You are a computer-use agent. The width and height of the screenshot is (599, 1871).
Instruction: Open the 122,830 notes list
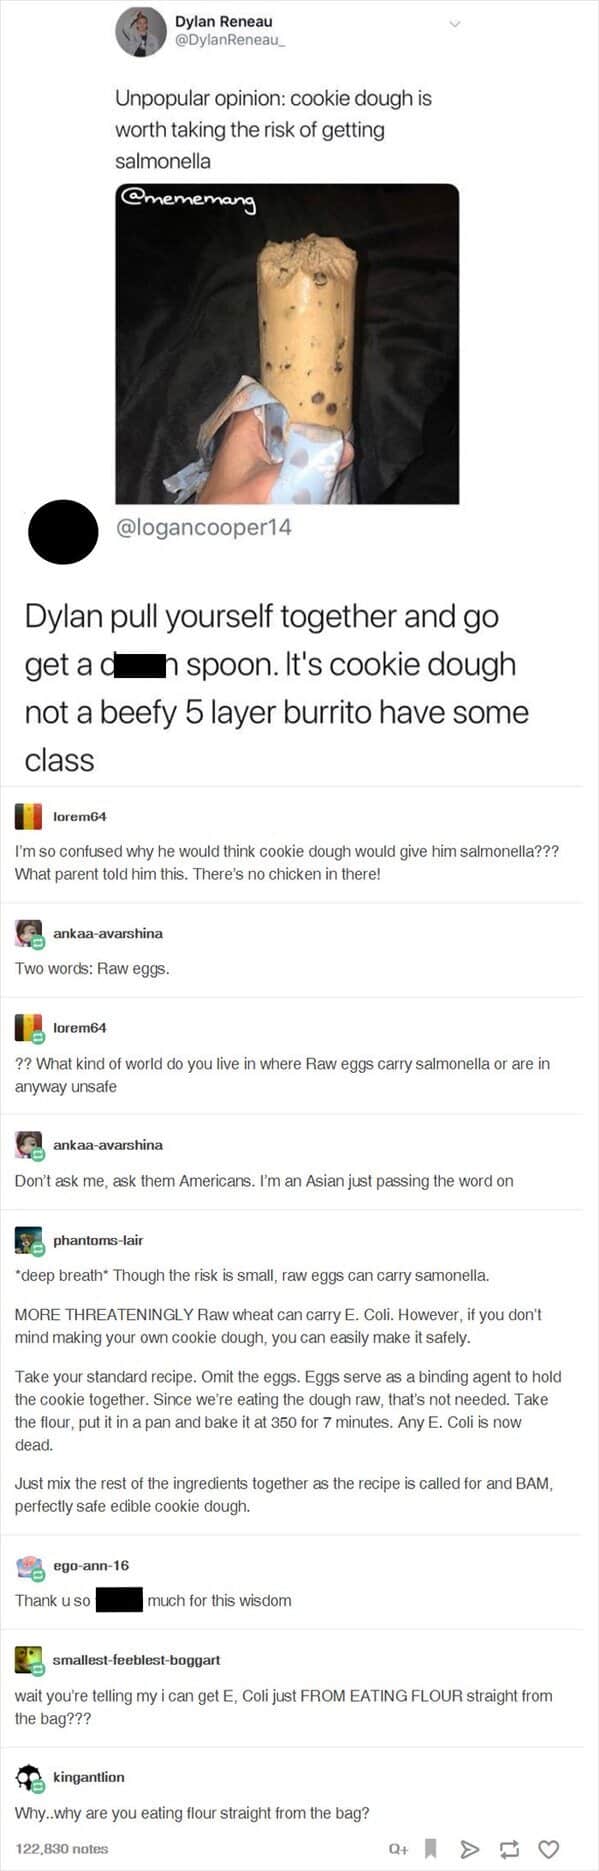[62, 1849]
